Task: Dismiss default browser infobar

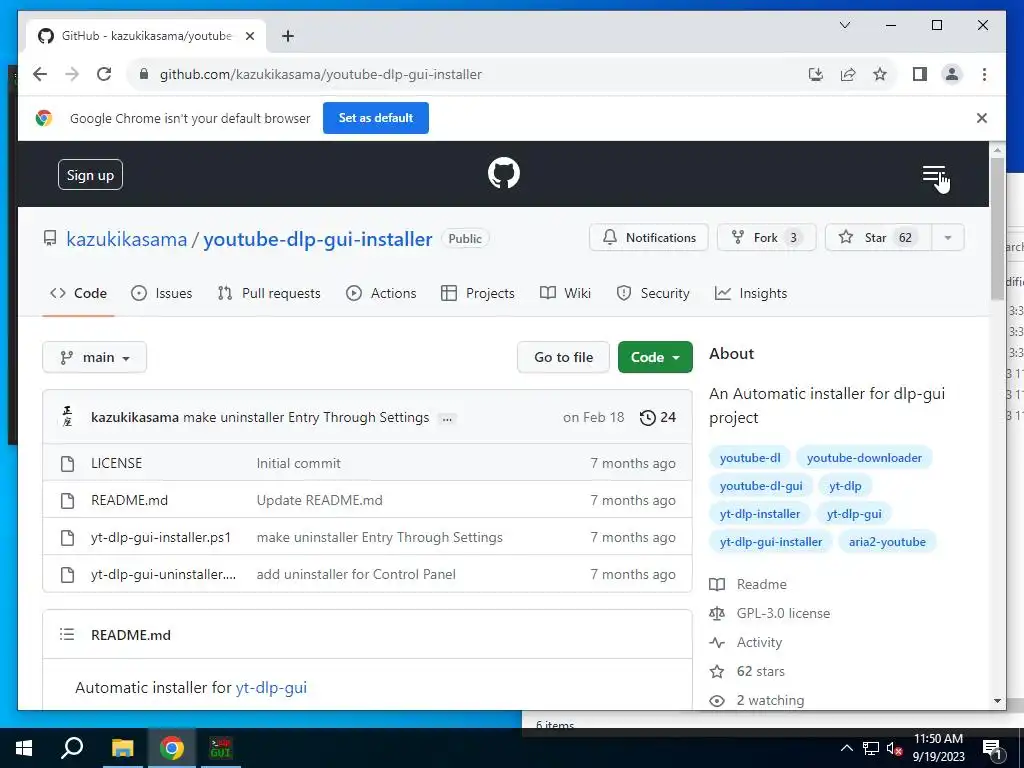Action: coord(982,118)
